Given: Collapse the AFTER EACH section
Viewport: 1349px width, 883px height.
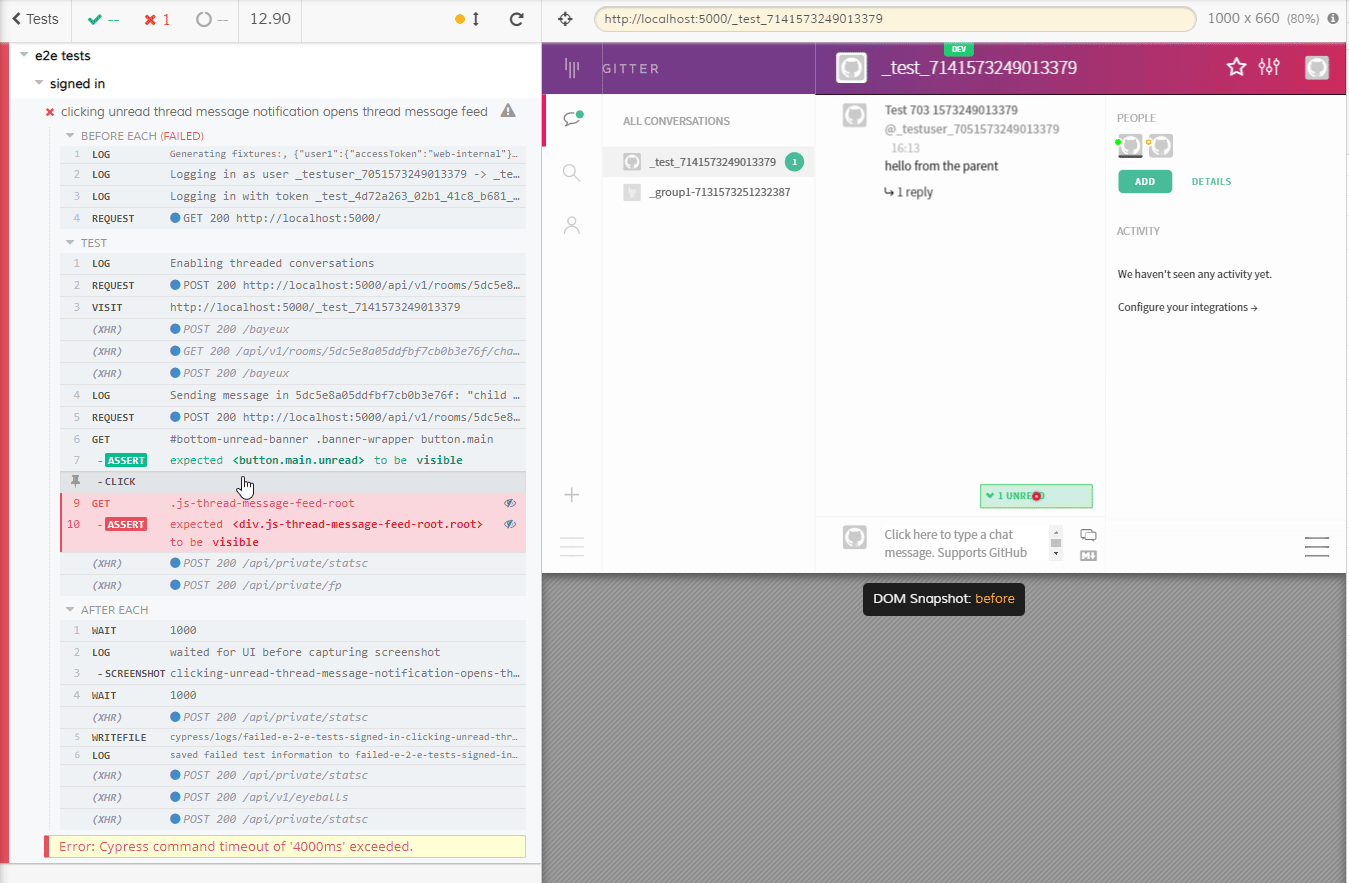Looking at the screenshot, I should 70,610.
